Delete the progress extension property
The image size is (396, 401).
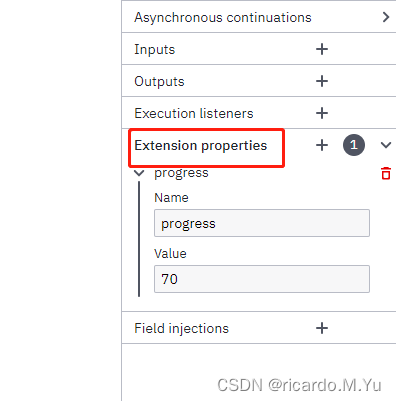pos(386,173)
